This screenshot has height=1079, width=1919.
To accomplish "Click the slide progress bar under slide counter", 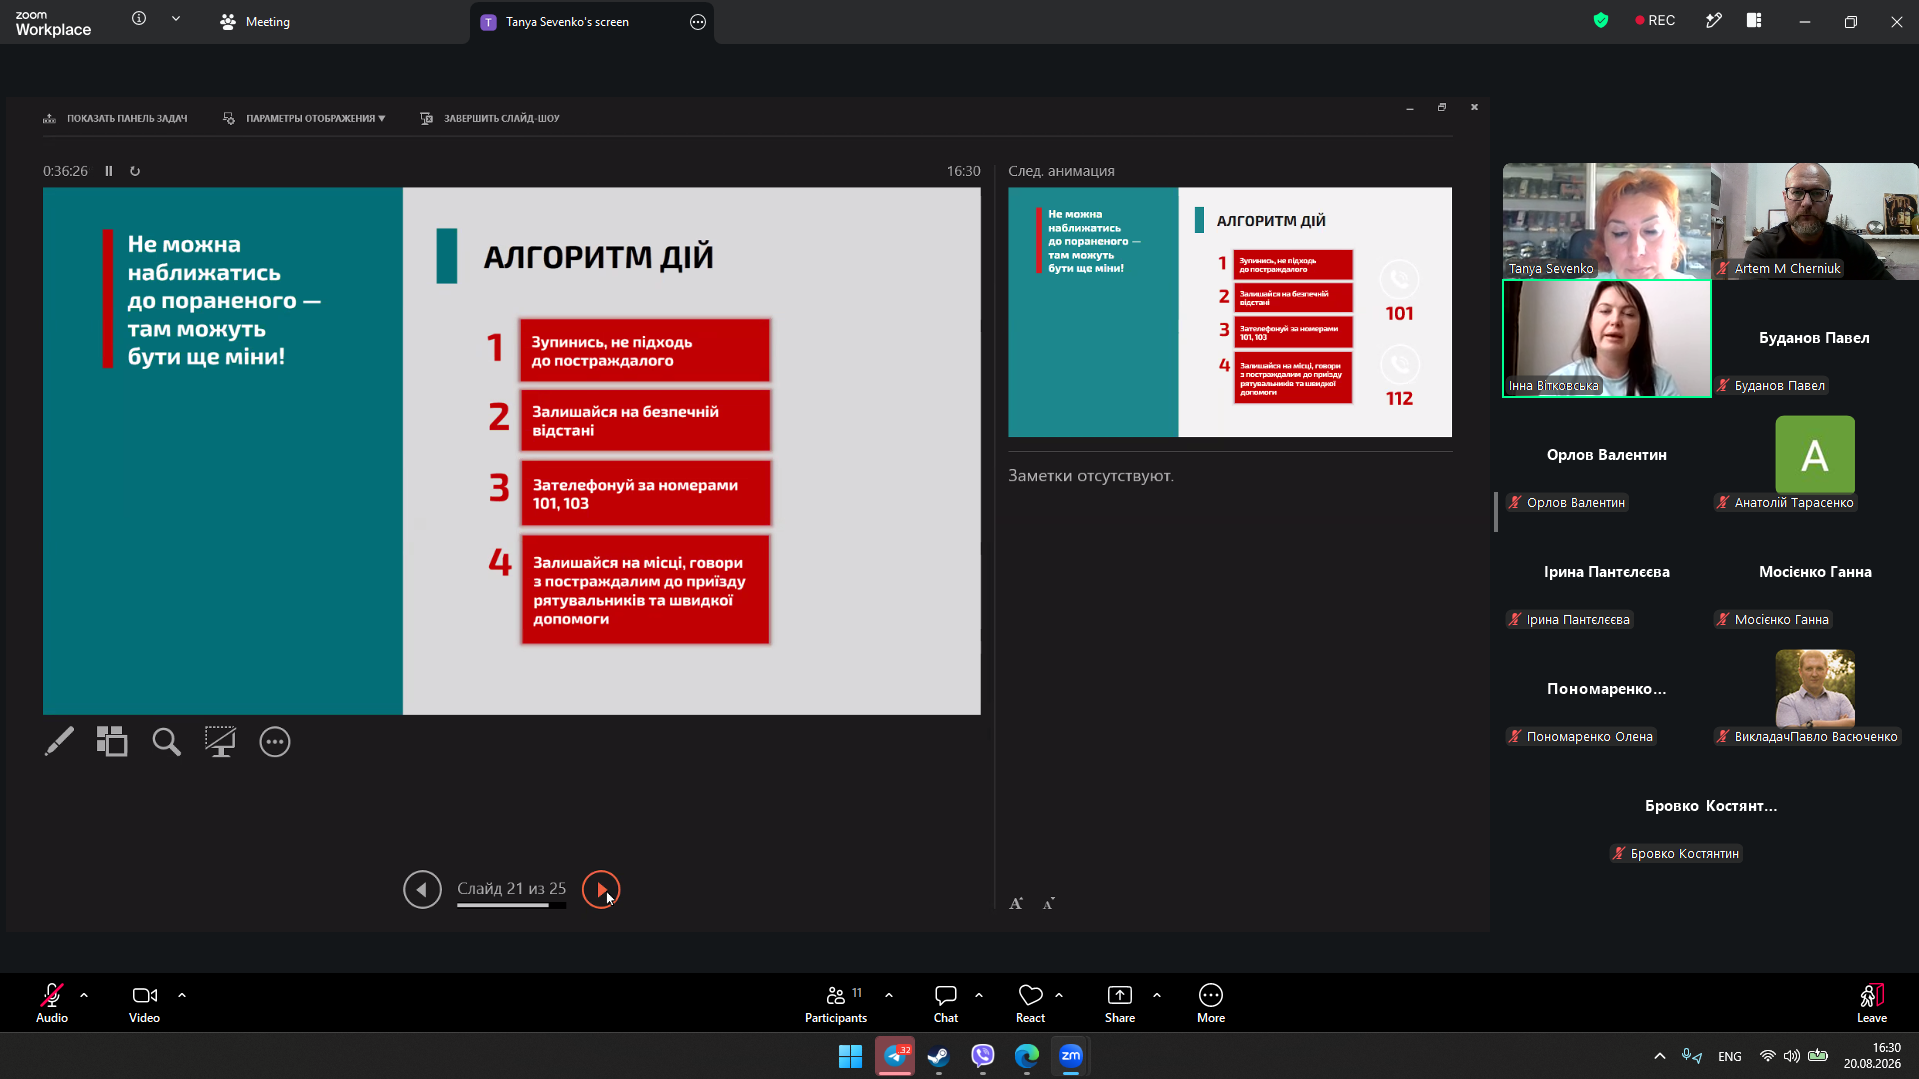I will (511, 905).
